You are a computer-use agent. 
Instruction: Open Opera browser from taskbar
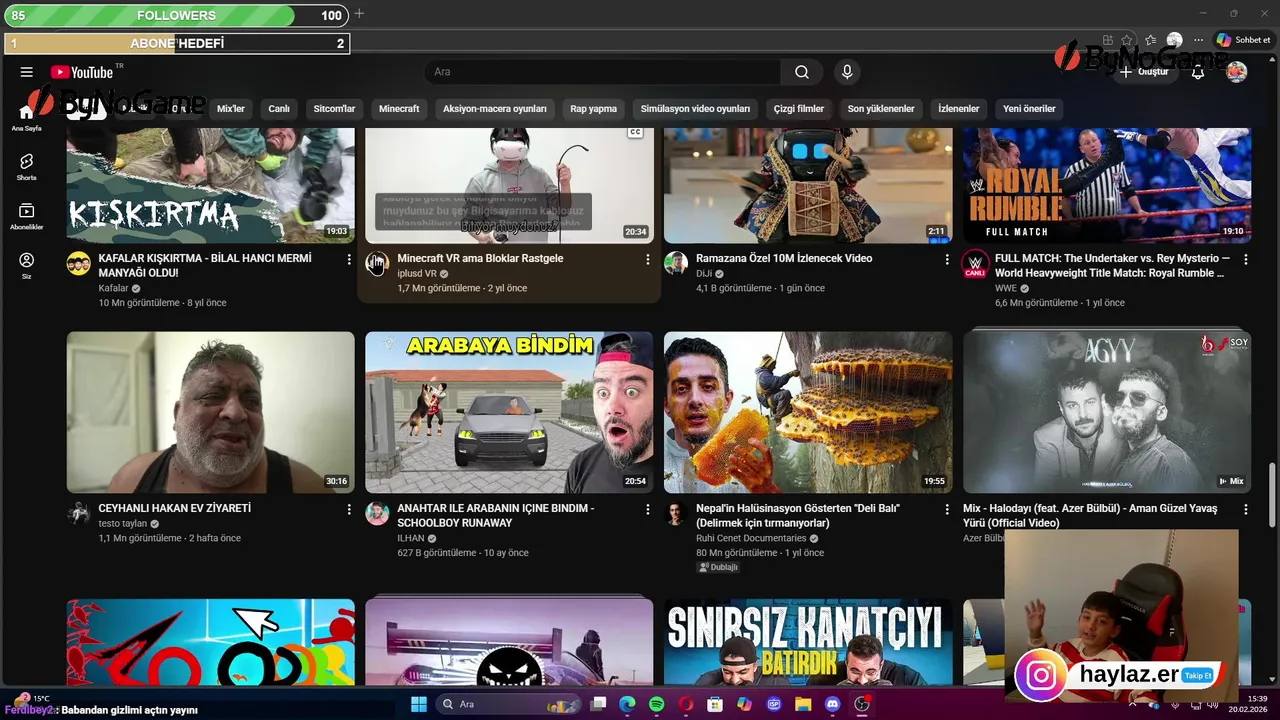click(x=686, y=704)
